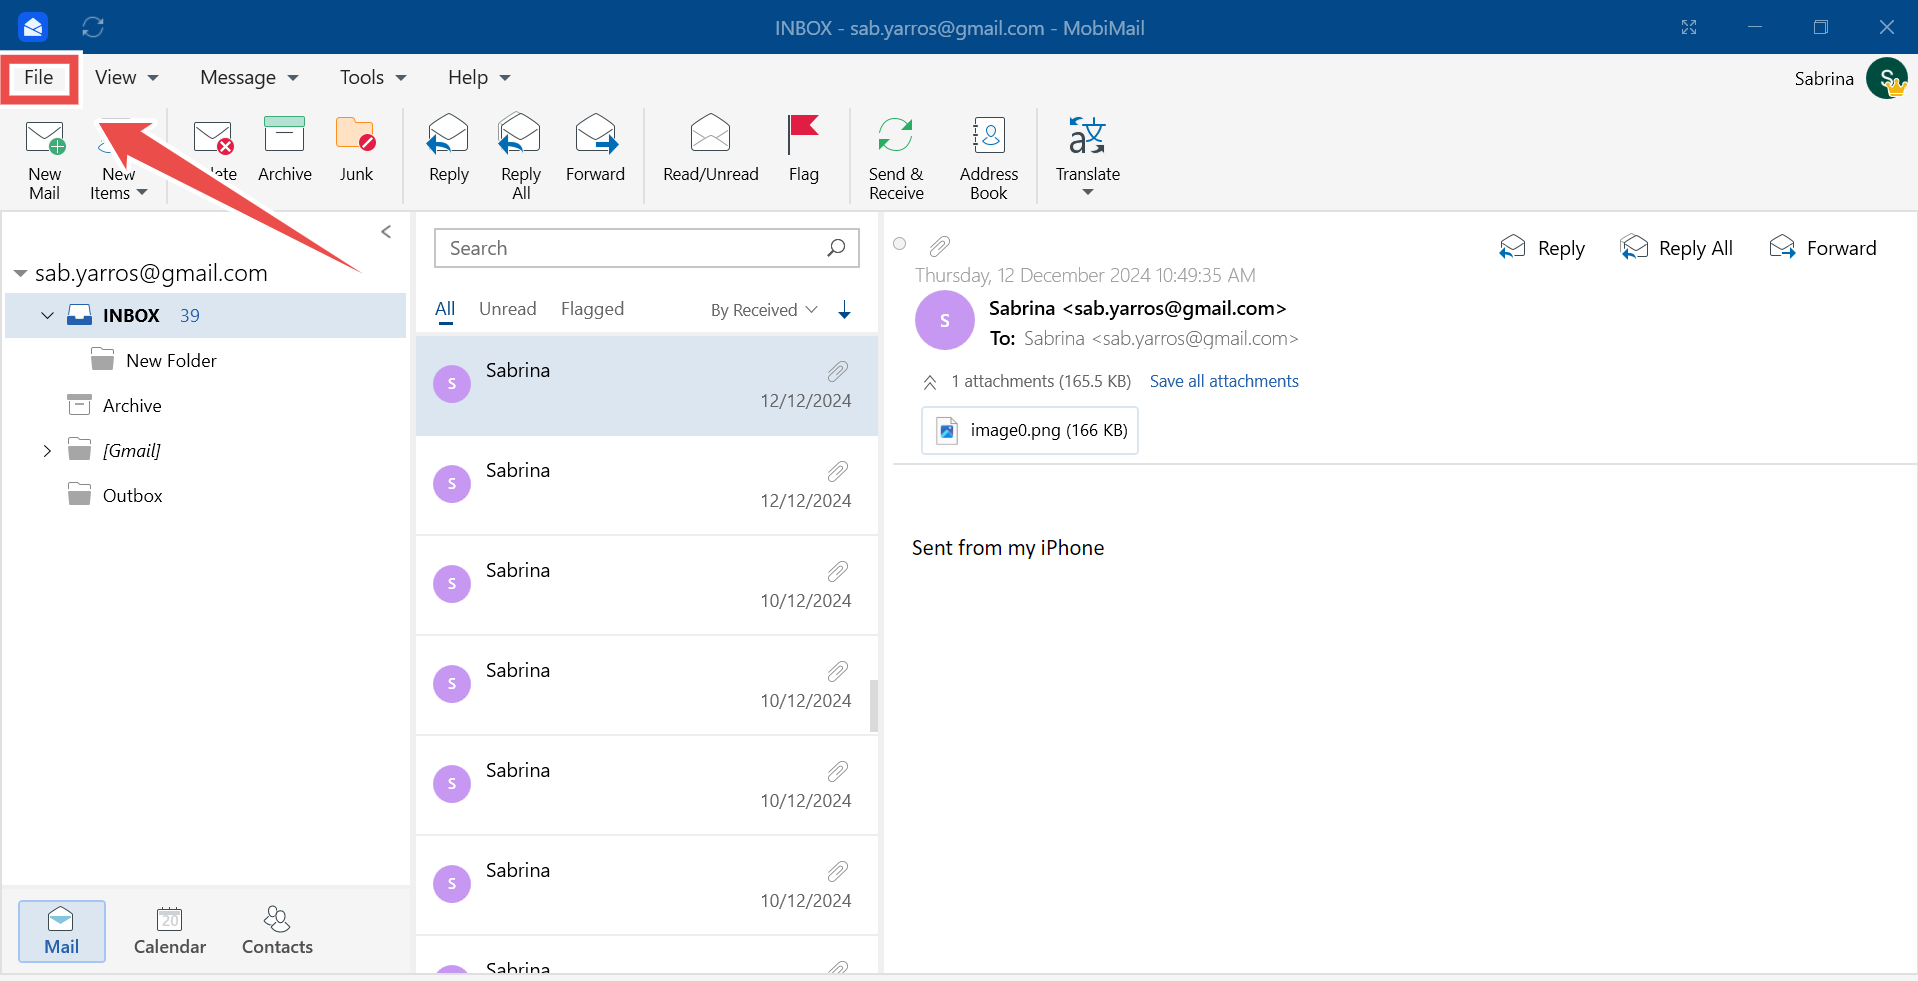Collapse the sab.yarros@gmail.com account tree
Screen dimensions: 1918x981
point(20,273)
